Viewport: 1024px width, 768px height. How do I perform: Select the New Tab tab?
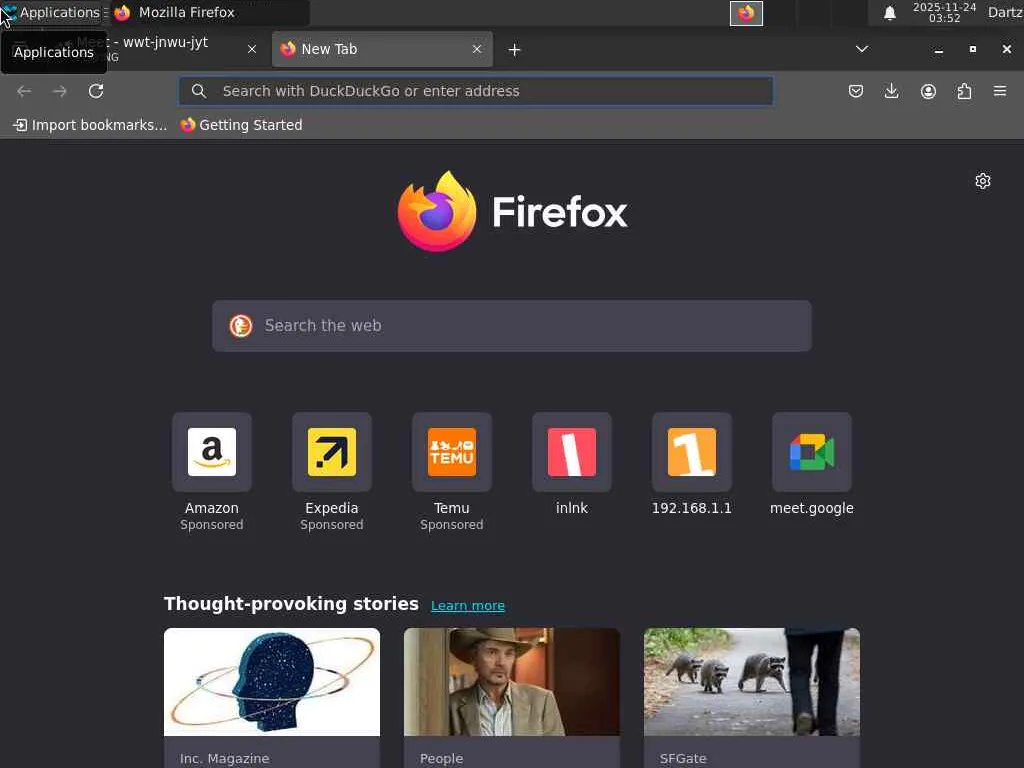click(382, 49)
